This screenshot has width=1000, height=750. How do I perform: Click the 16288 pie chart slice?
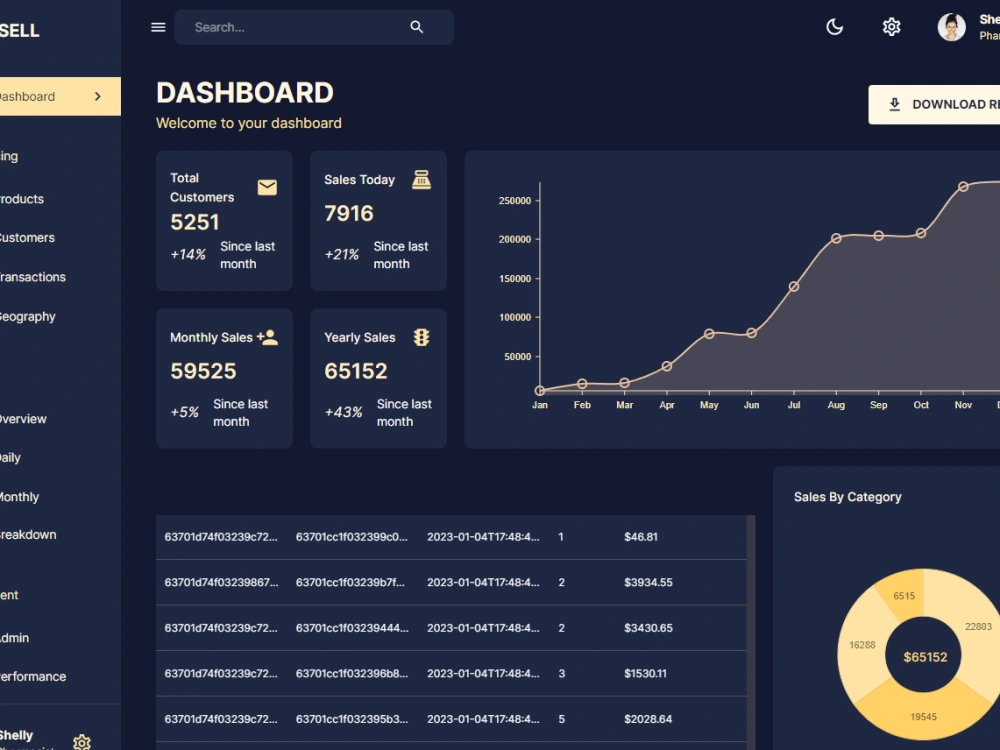[862, 645]
